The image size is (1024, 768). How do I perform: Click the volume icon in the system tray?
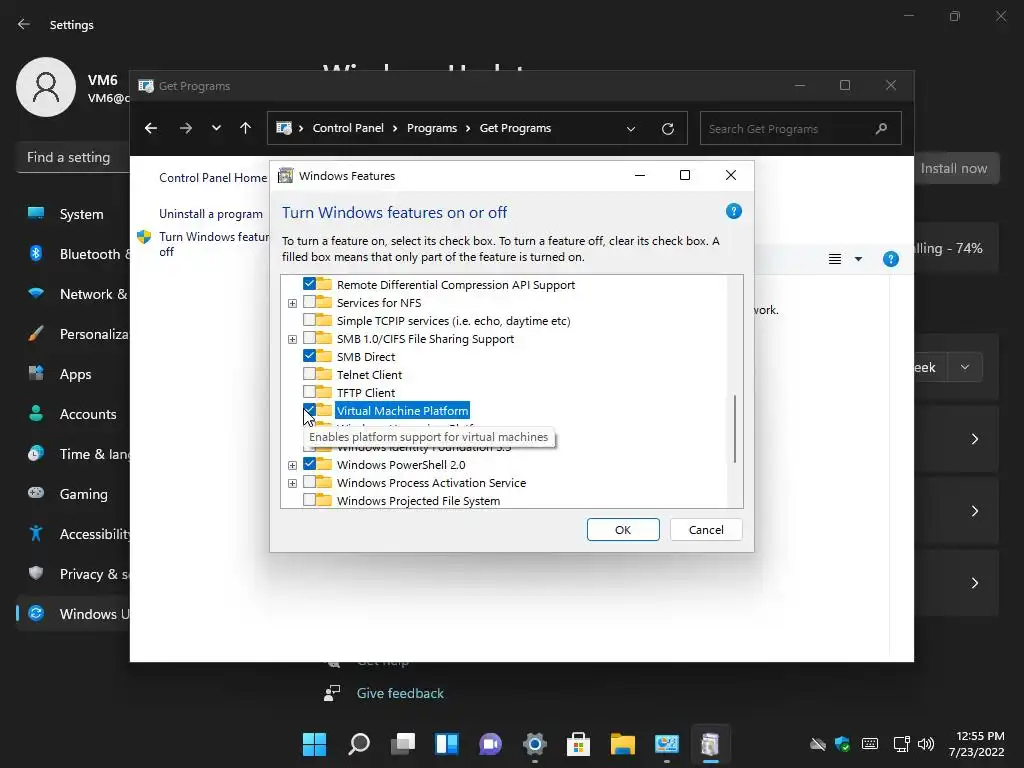925,744
